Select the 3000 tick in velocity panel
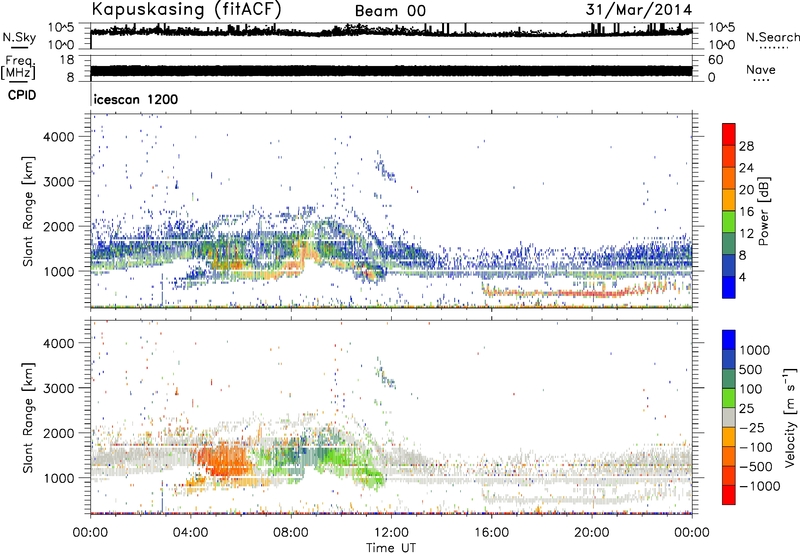Image resolution: width=800 pixels, height=554 pixels. point(59,388)
